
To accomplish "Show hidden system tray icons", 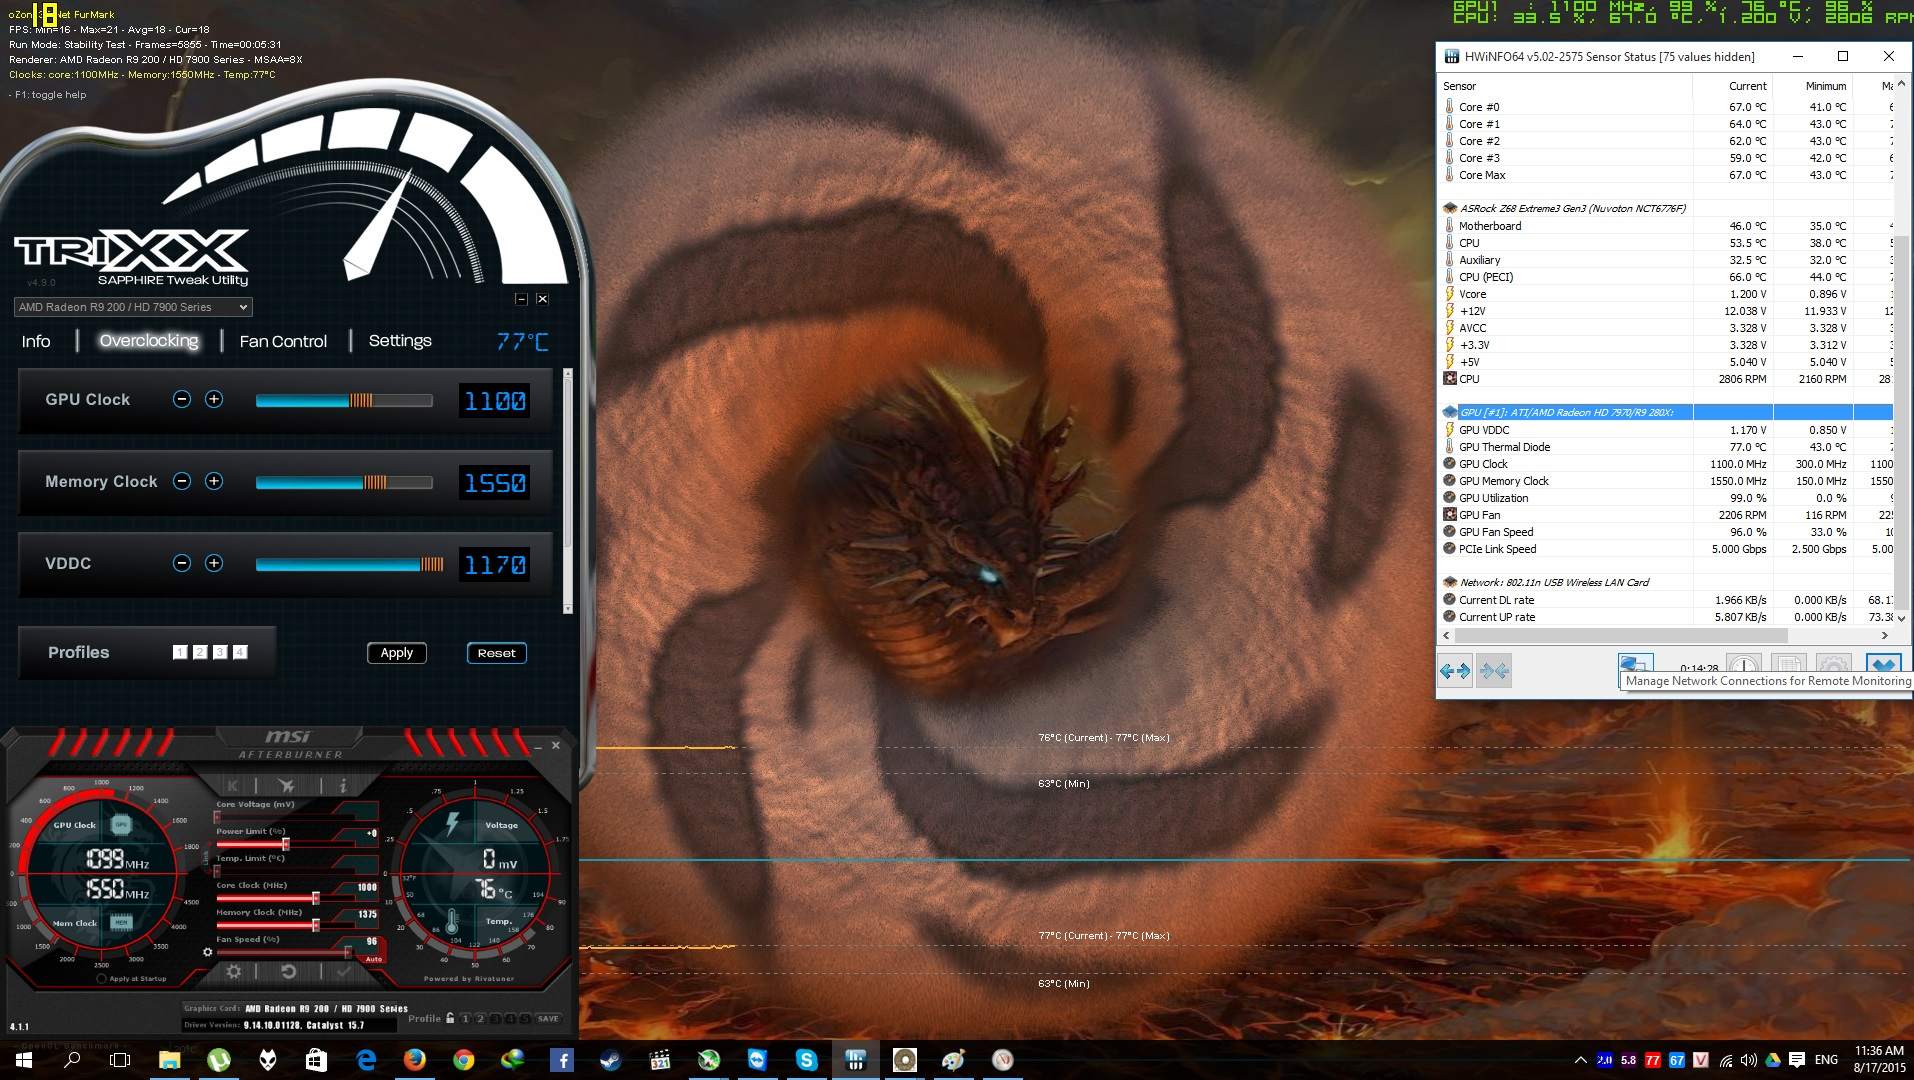I will (x=1580, y=1060).
